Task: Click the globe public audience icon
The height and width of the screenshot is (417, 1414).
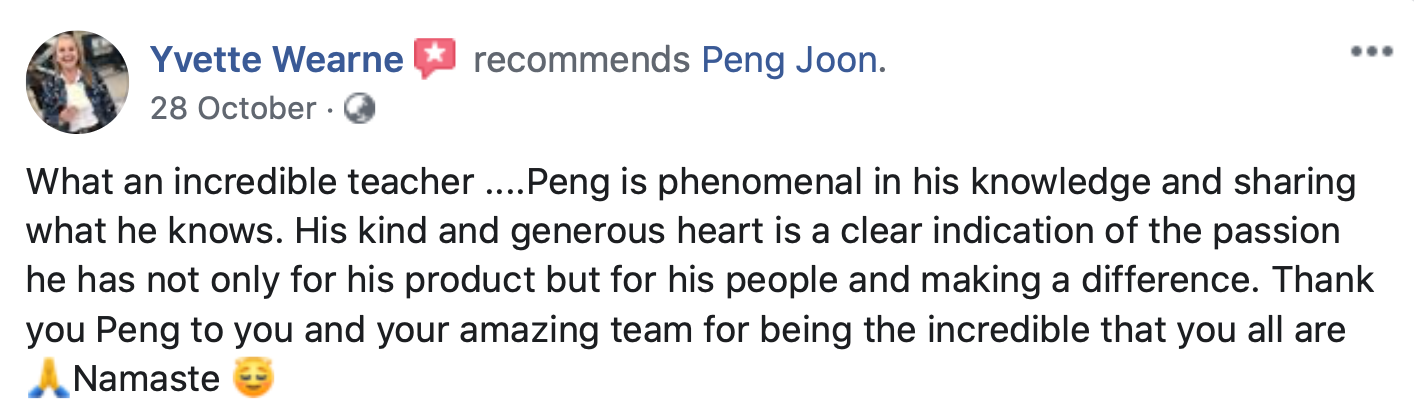Action: coord(359,109)
